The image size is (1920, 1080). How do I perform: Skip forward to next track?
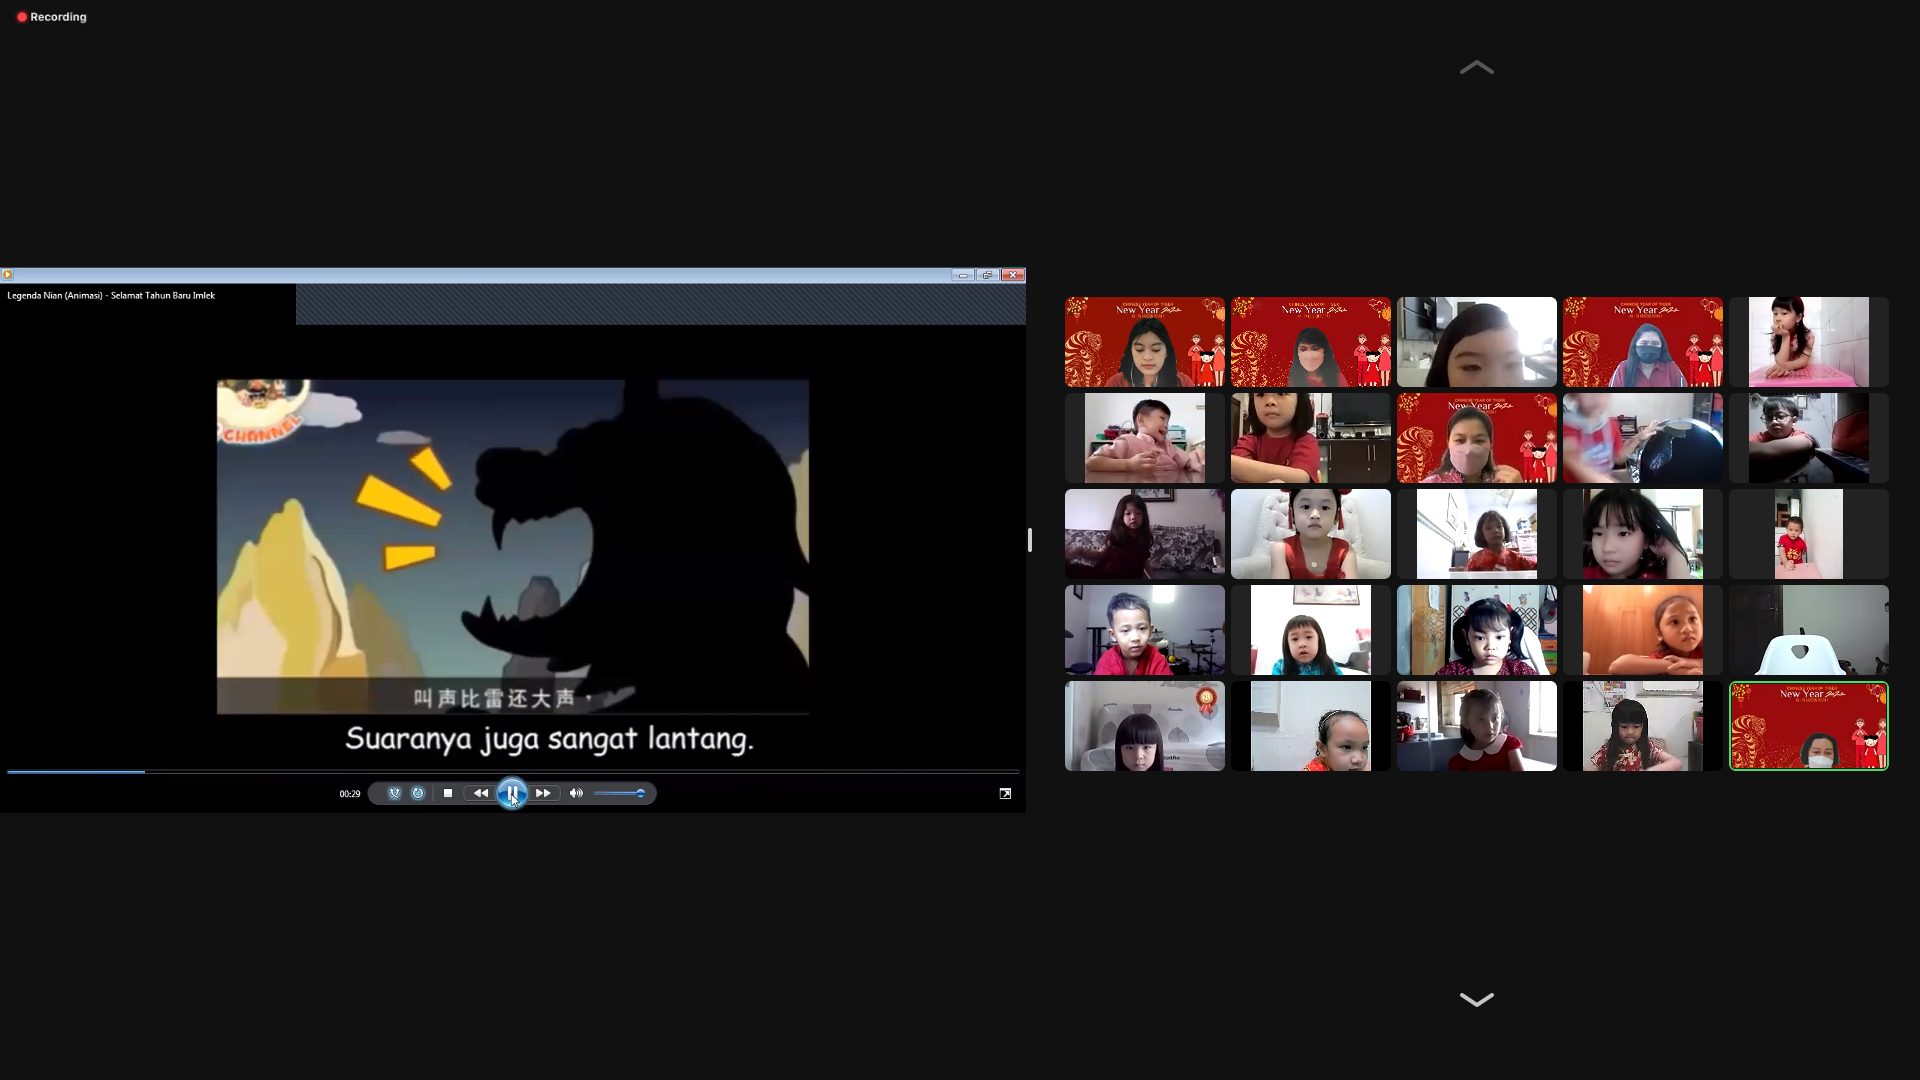pos(543,793)
